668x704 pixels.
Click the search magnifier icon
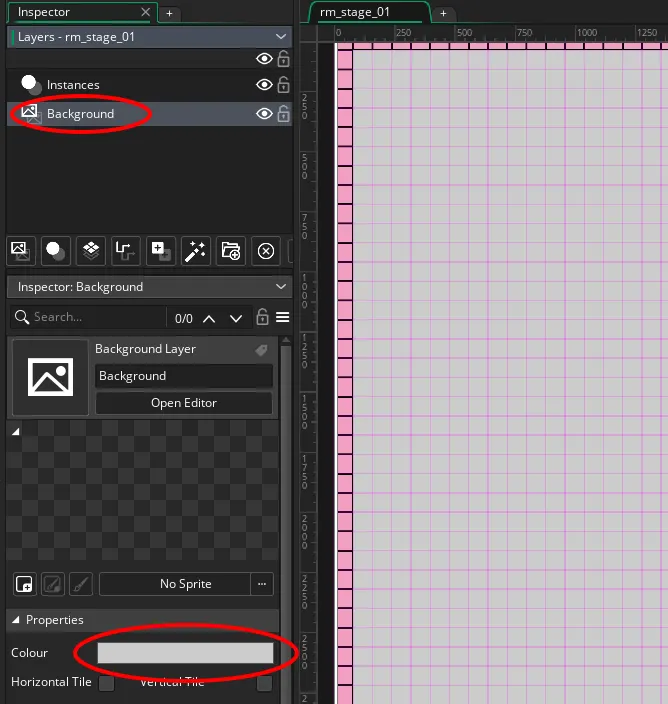22,317
